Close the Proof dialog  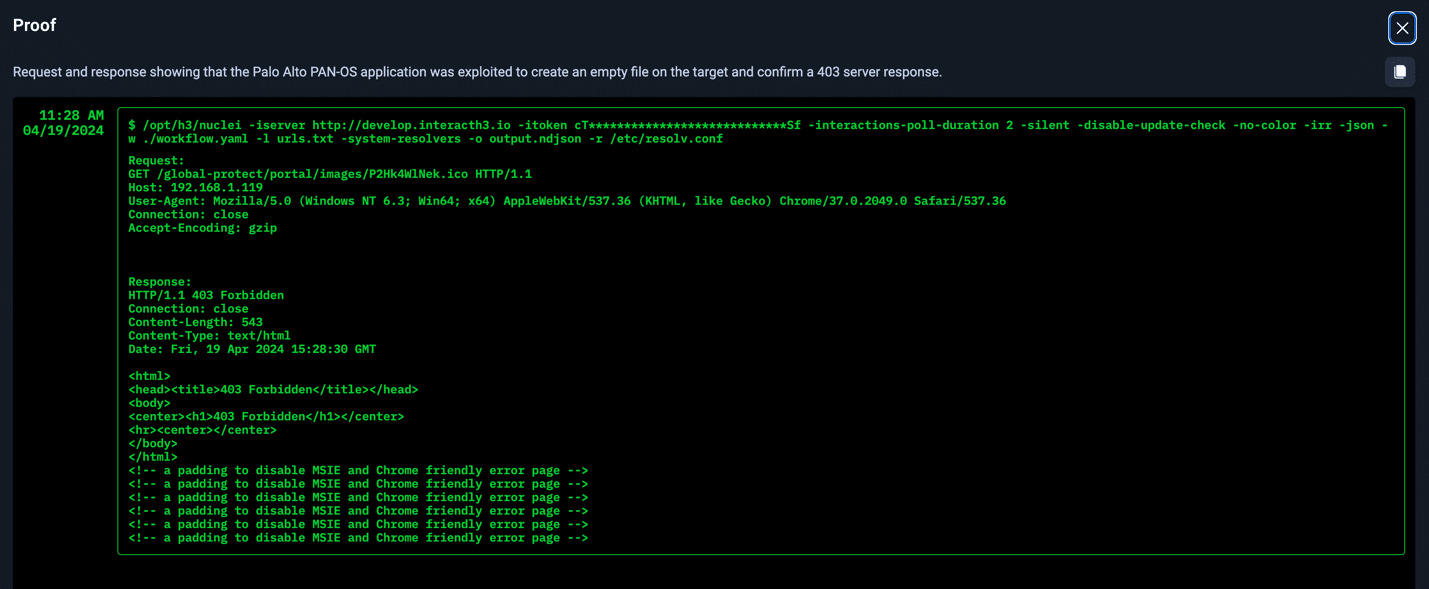[x=1401, y=28]
